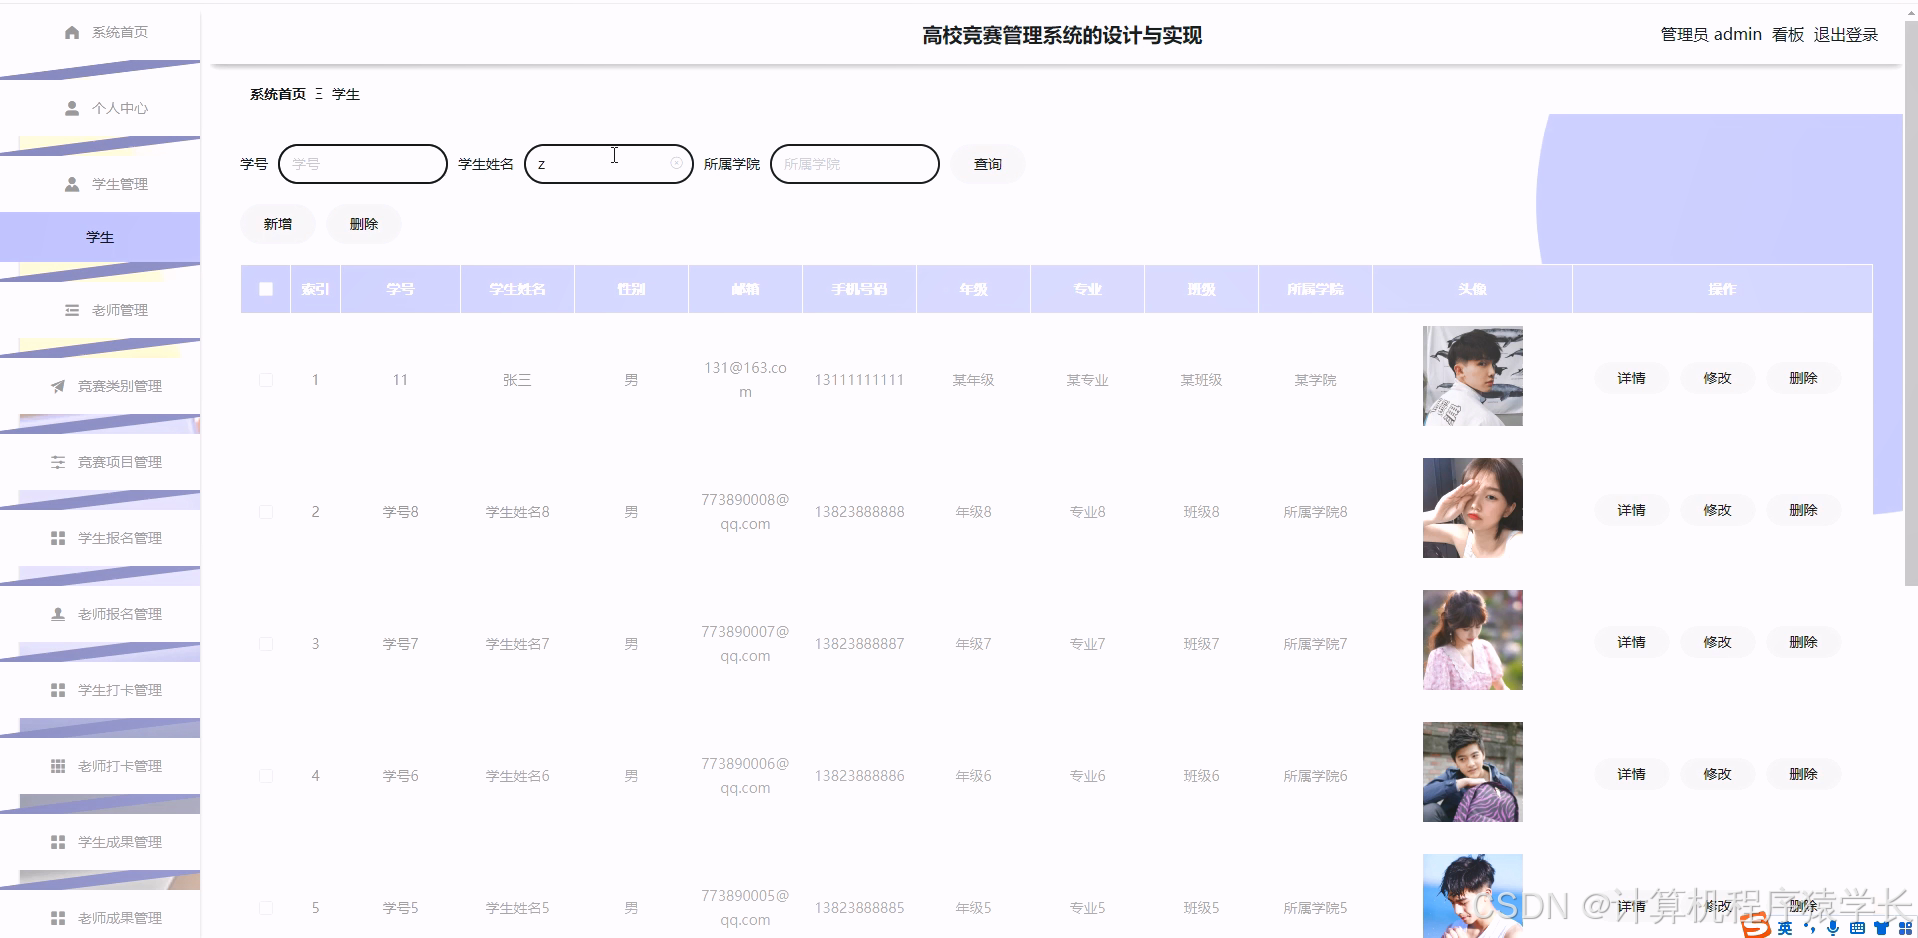Open Sogou voice input via microphone icon

[x=1833, y=927]
